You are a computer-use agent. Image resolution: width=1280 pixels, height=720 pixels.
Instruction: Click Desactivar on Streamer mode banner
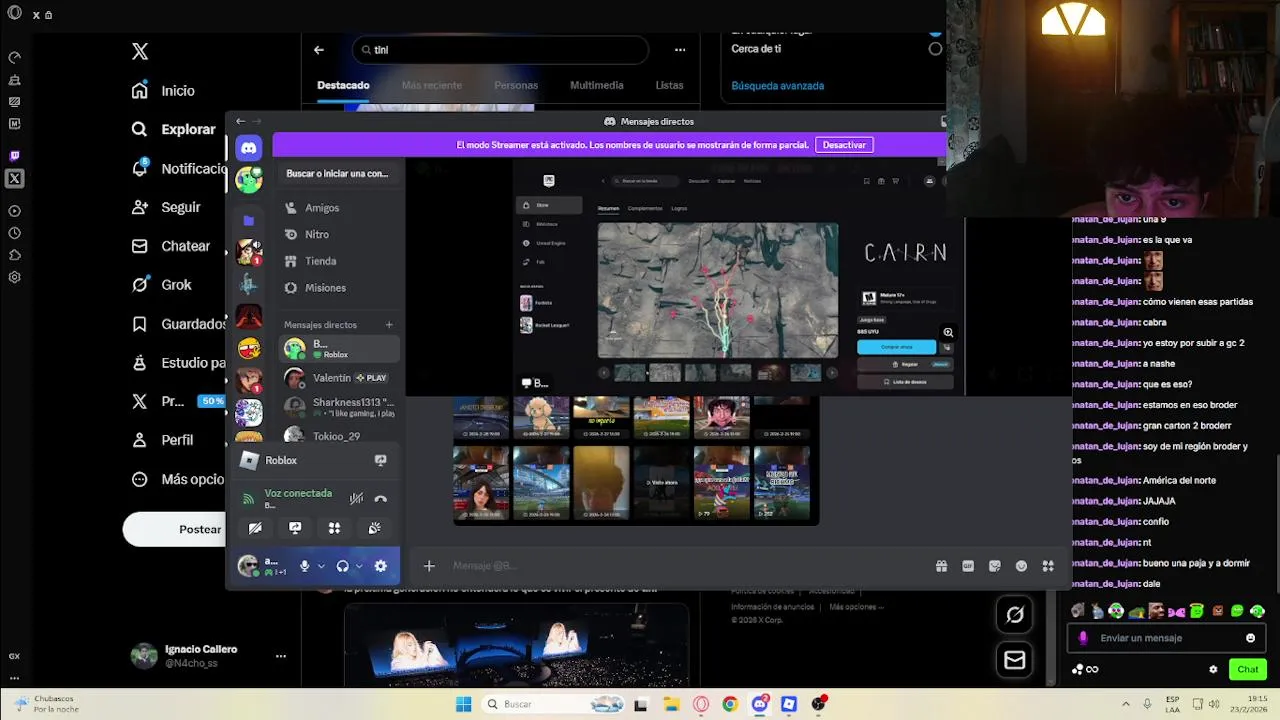point(844,145)
